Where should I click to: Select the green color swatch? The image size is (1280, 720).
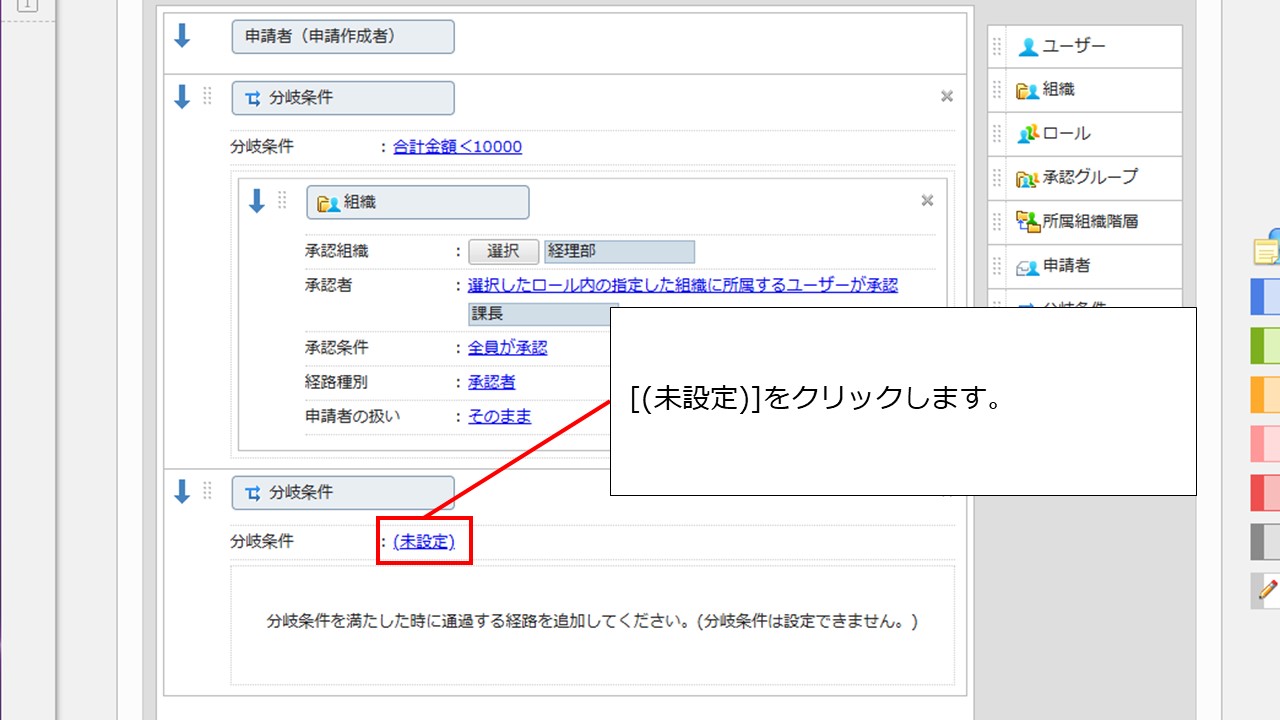pyautogui.click(x=1265, y=345)
